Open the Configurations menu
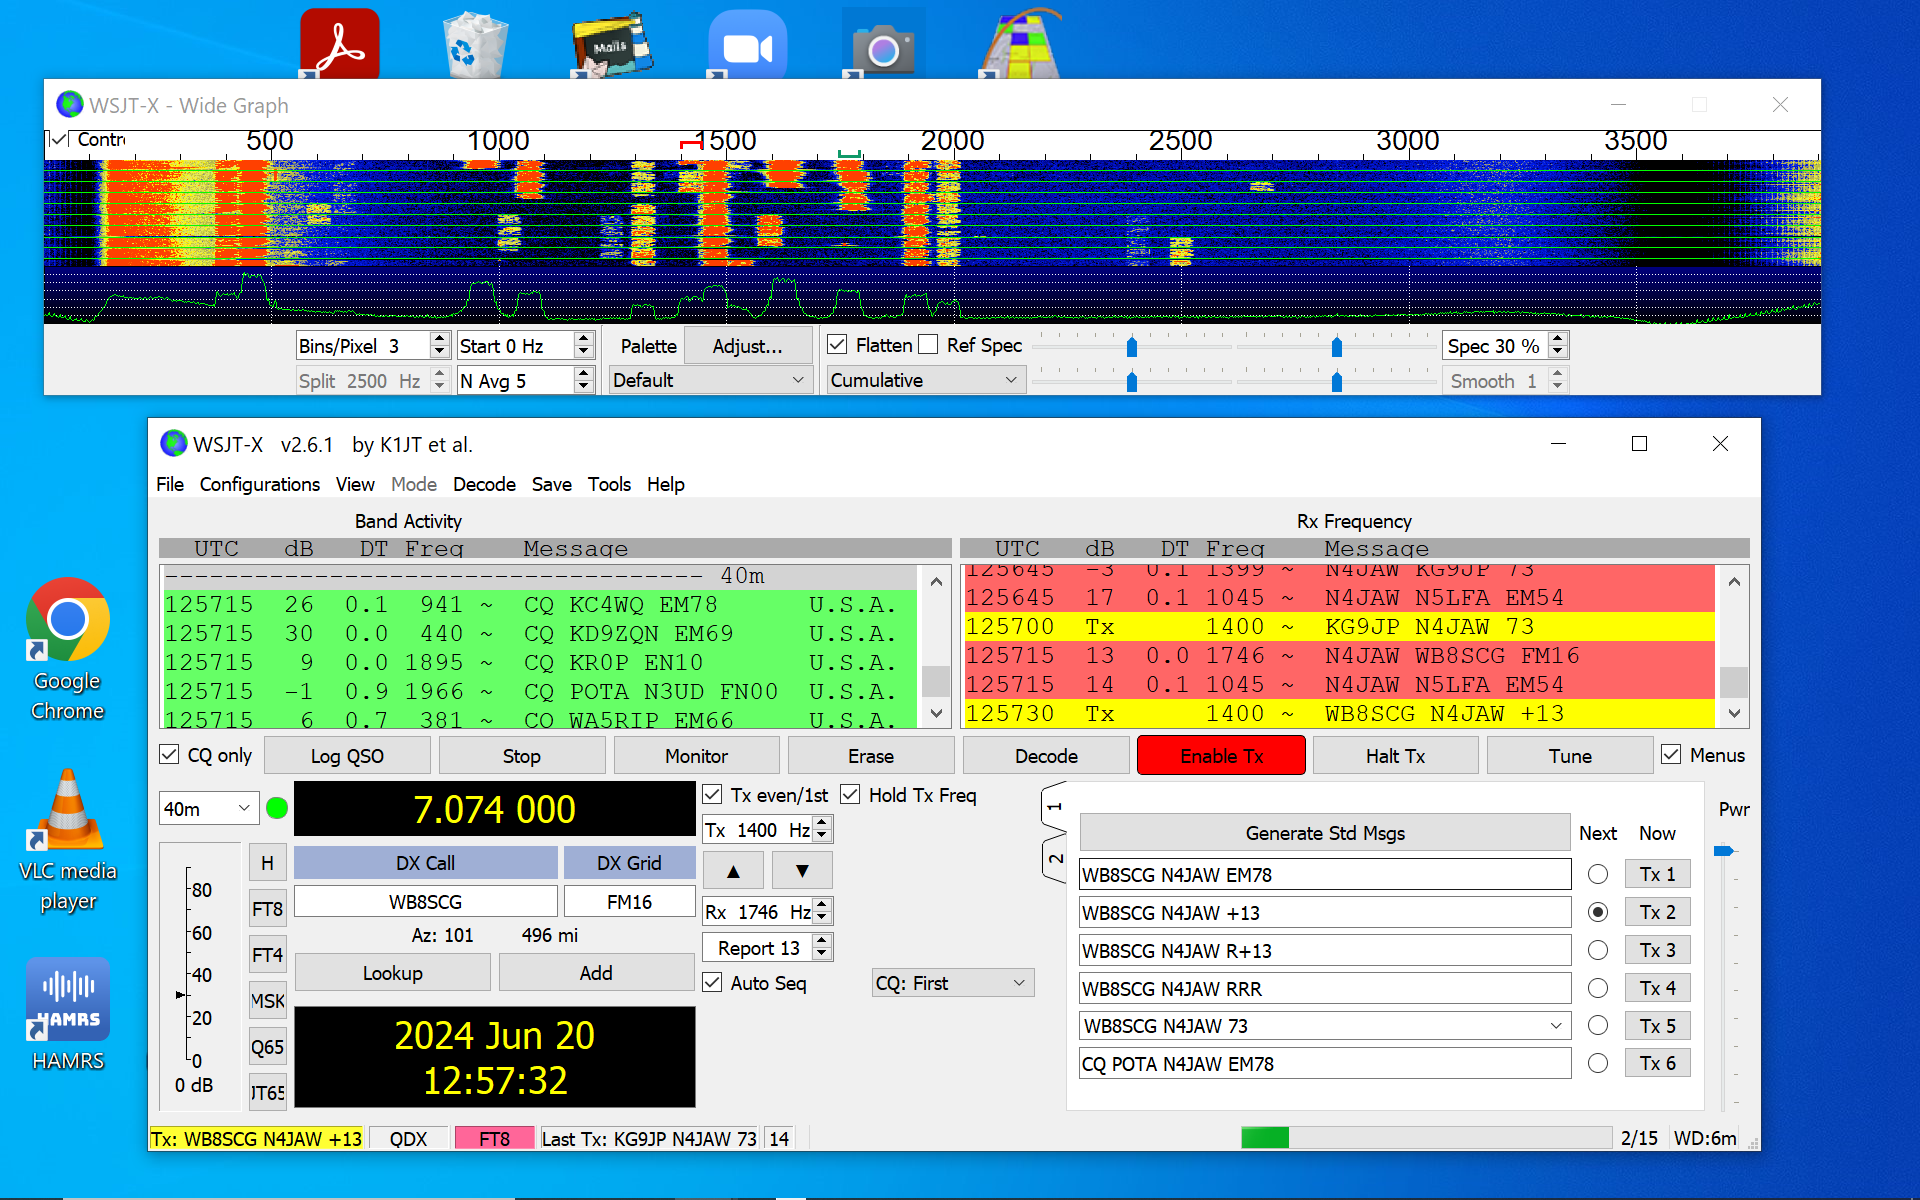 click(259, 484)
